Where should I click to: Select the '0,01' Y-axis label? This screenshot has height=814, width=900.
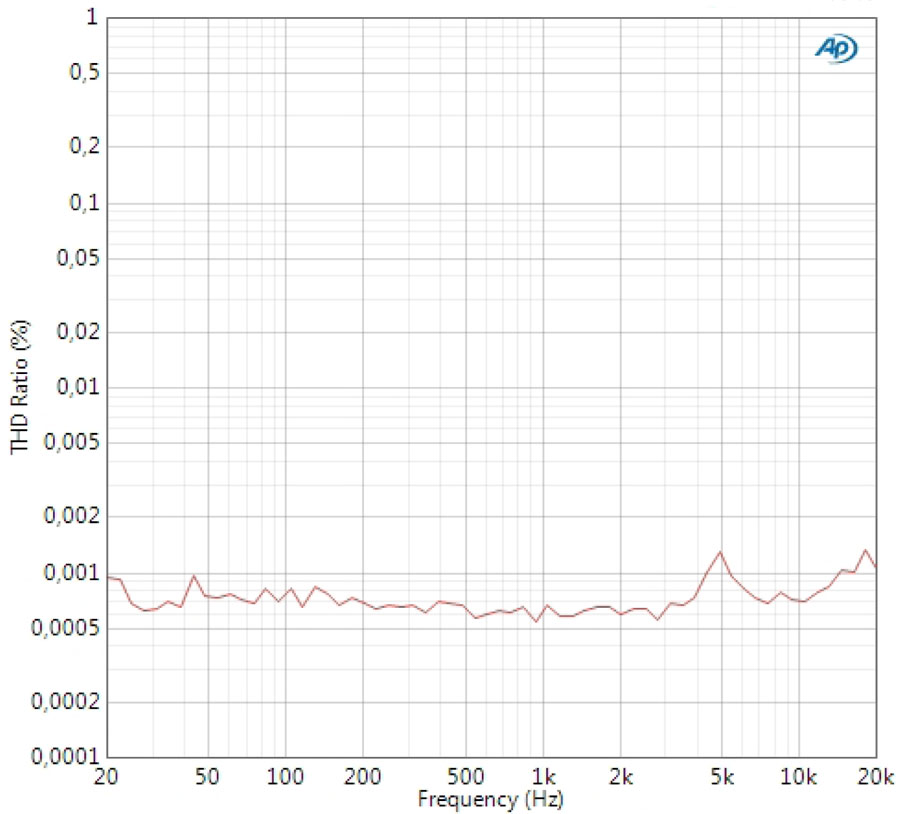78,387
